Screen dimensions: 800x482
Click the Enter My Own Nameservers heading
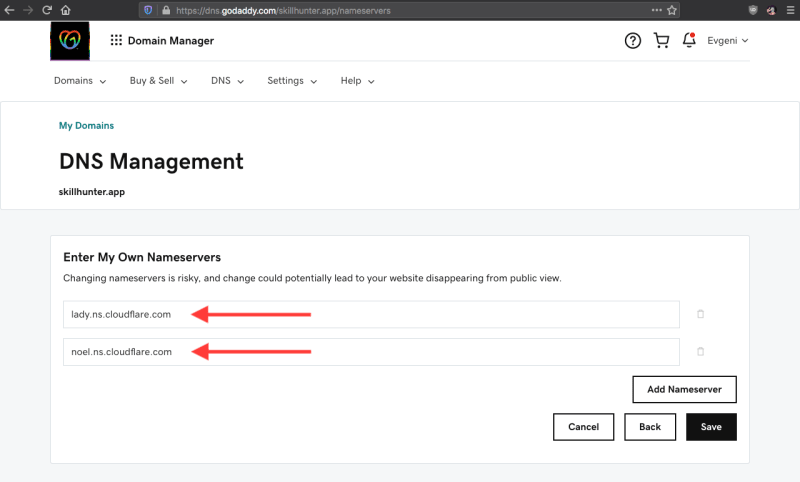[142, 257]
